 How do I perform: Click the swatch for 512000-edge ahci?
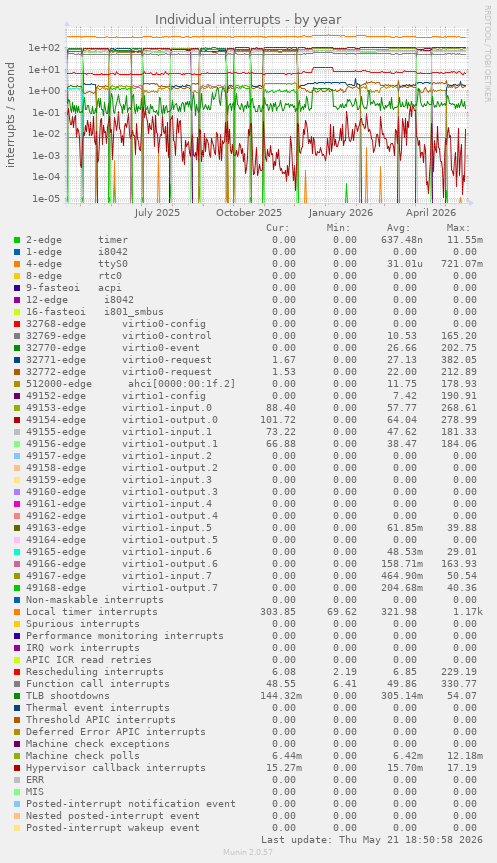tap(17, 384)
